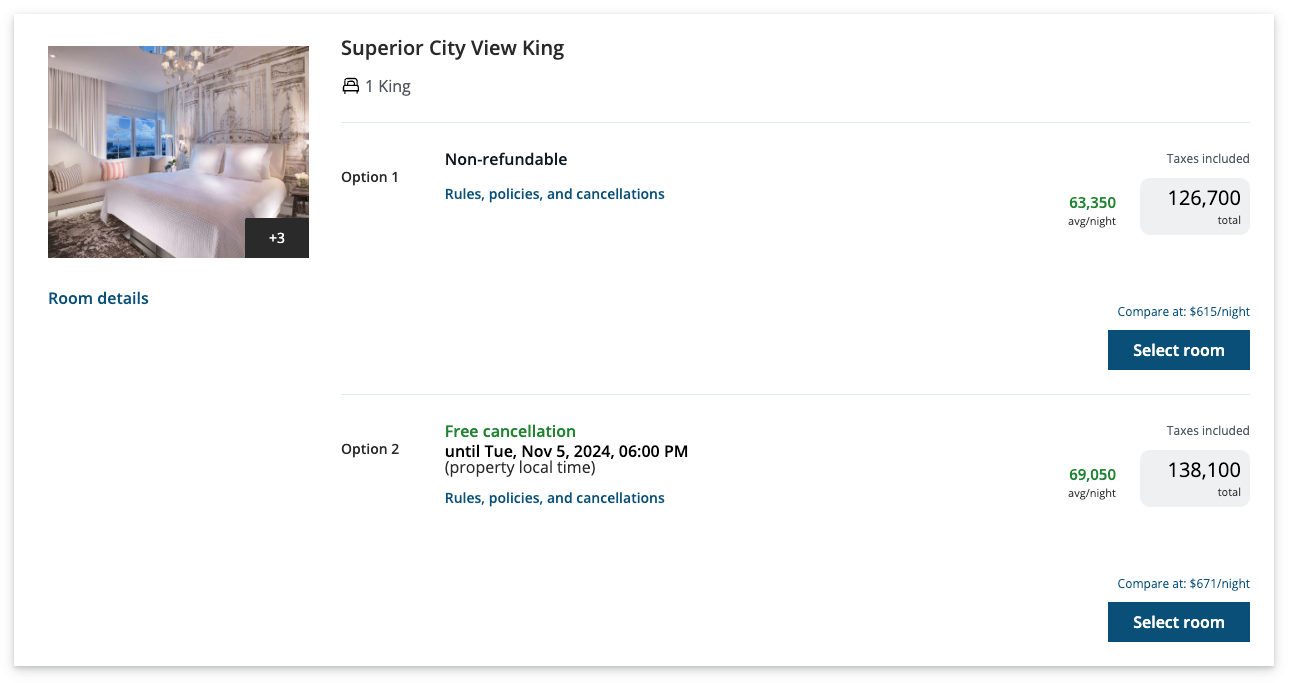The image size is (1307, 683).
Task: Click the 69,050 avg/night price
Action: [x=1092, y=475]
